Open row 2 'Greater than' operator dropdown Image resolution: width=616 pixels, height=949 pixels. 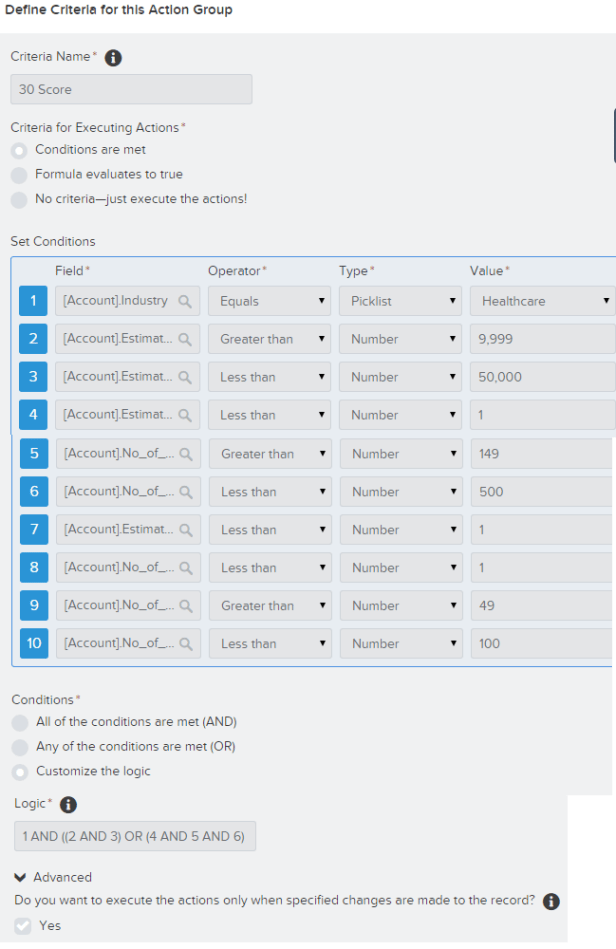pos(269,339)
